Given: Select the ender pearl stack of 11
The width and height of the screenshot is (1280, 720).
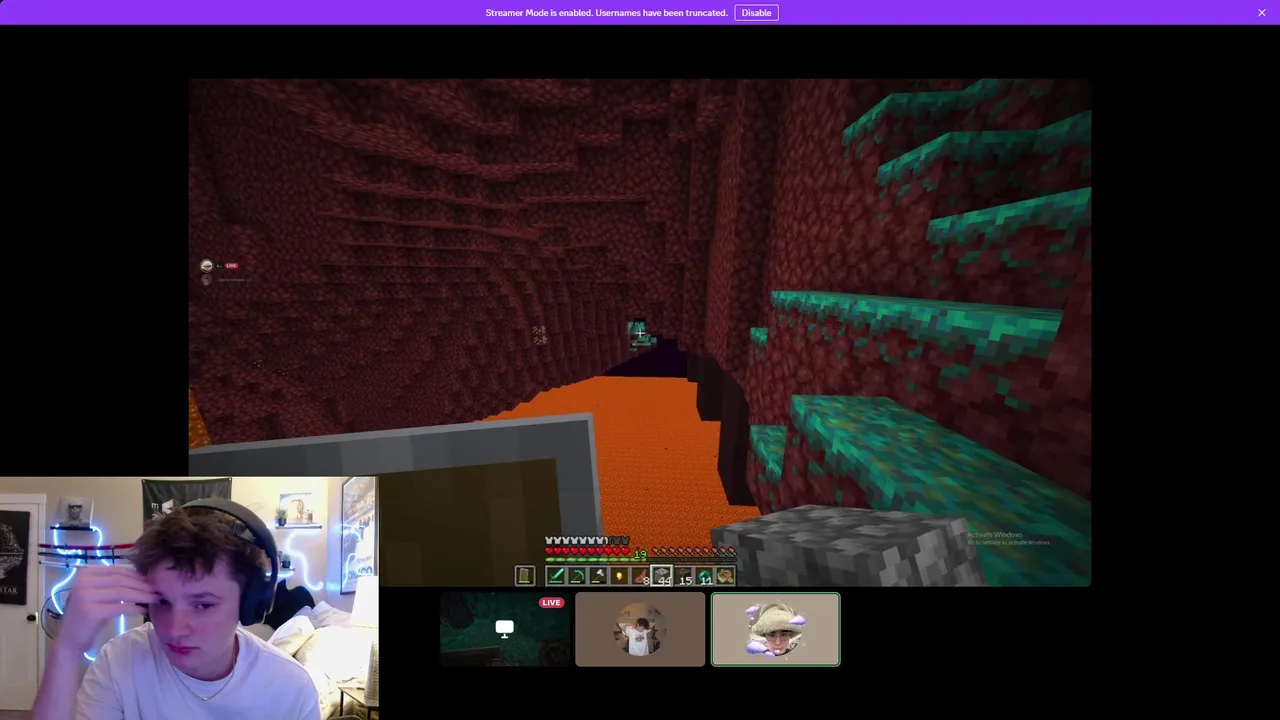Looking at the screenshot, I should tap(704, 575).
